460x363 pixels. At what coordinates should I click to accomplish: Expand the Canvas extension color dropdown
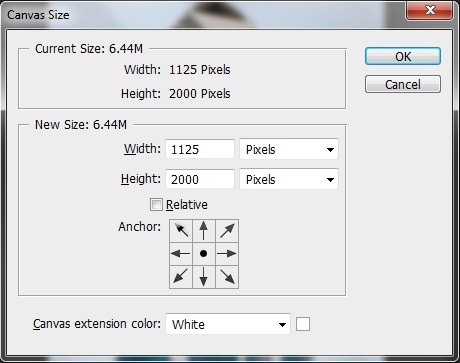click(x=228, y=324)
